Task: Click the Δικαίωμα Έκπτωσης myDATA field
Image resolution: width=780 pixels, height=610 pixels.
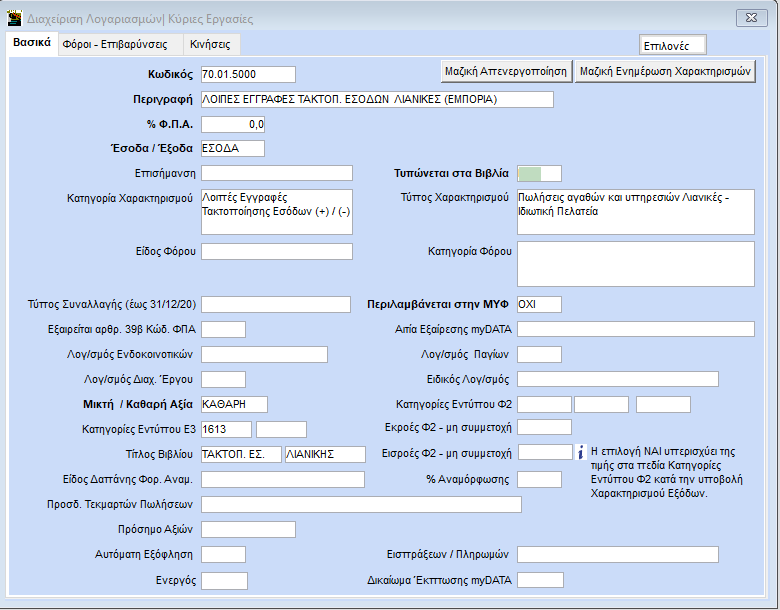Action: click(x=540, y=580)
